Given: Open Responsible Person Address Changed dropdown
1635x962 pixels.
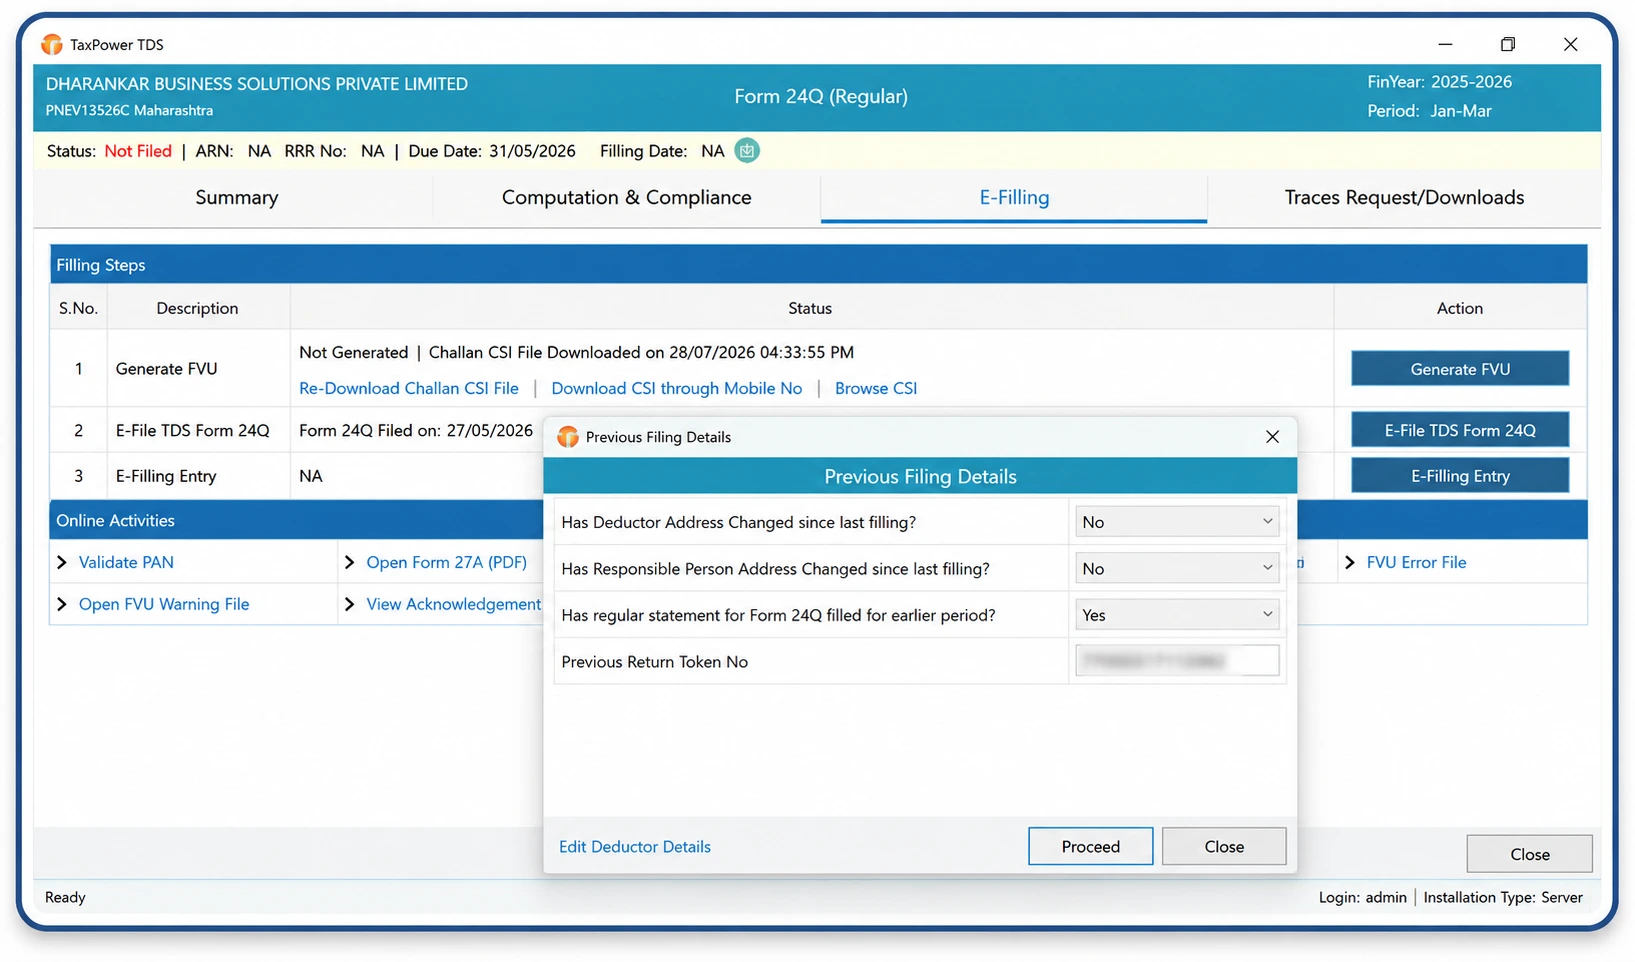Looking at the screenshot, I should click(x=1177, y=568).
